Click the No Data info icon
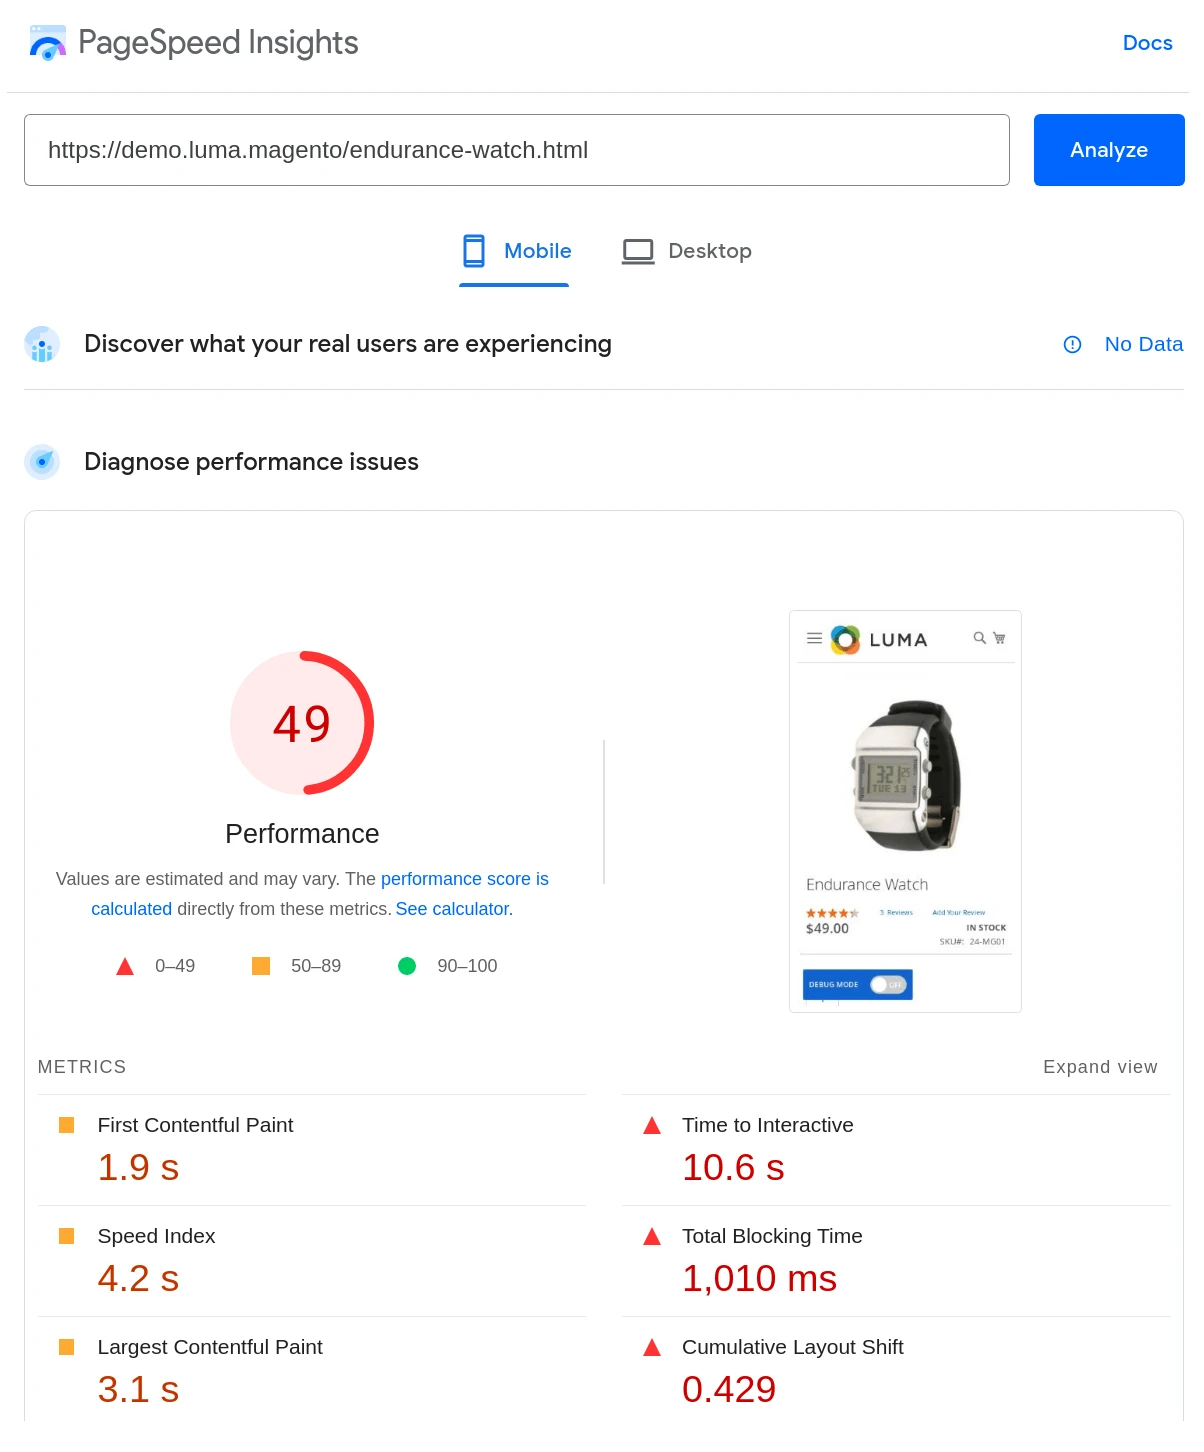 (1072, 344)
